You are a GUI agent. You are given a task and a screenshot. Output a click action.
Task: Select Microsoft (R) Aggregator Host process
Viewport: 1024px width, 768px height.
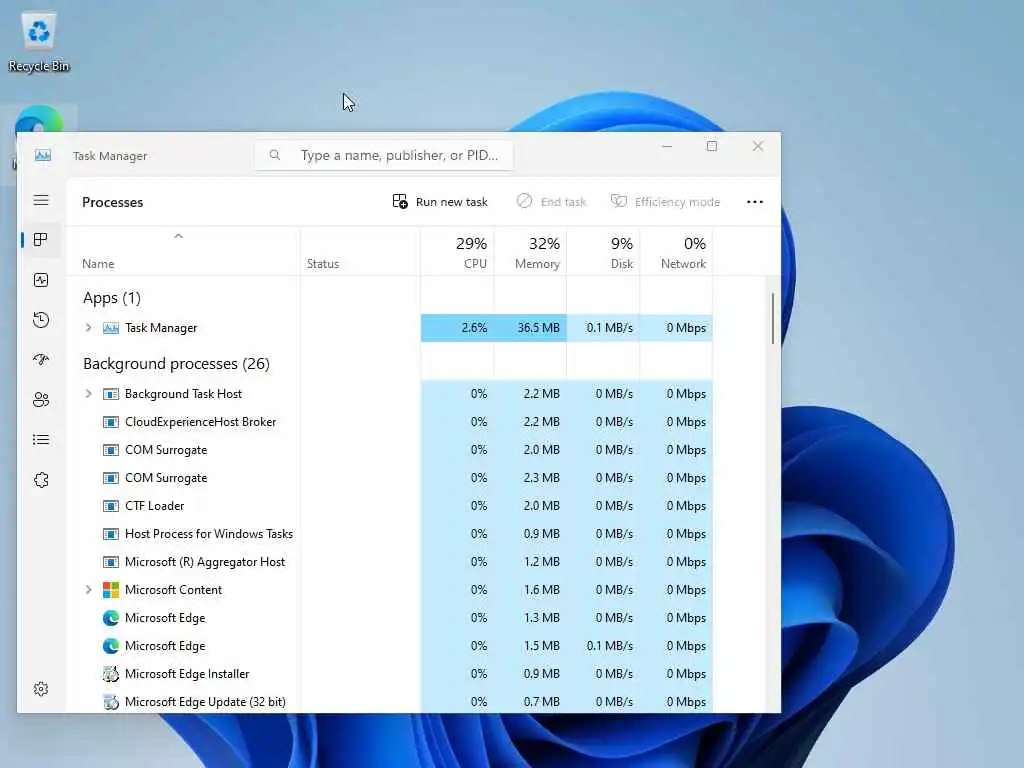point(205,562)
